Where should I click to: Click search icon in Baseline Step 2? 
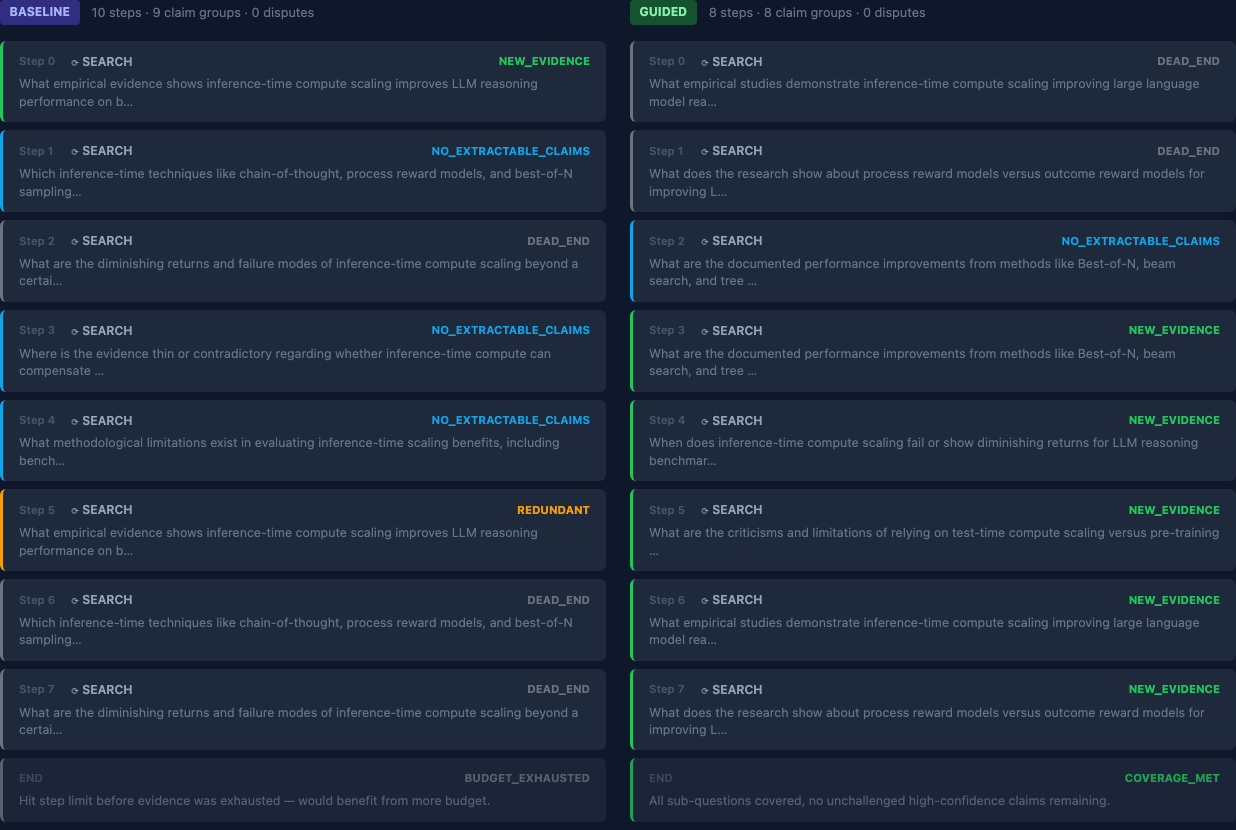pos(75,242)
